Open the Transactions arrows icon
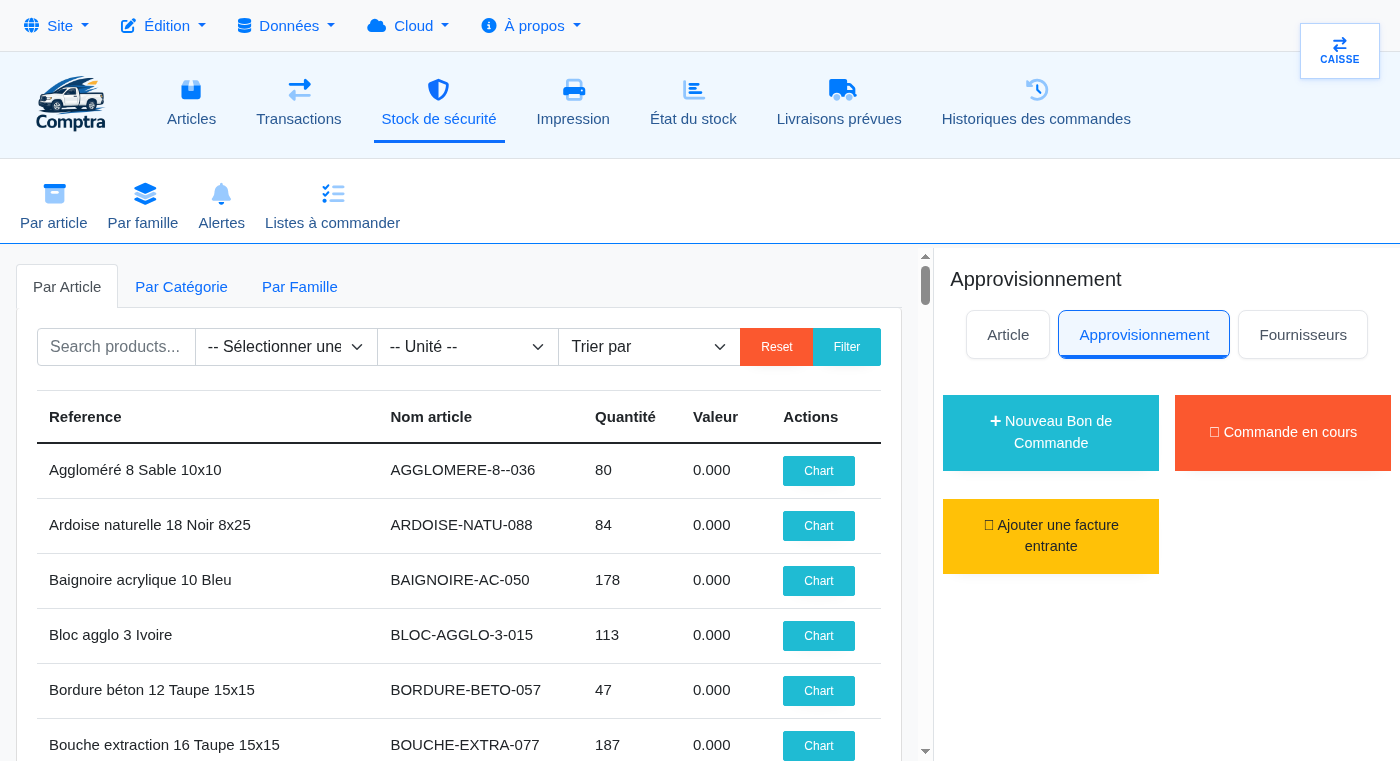 [299, 90]
